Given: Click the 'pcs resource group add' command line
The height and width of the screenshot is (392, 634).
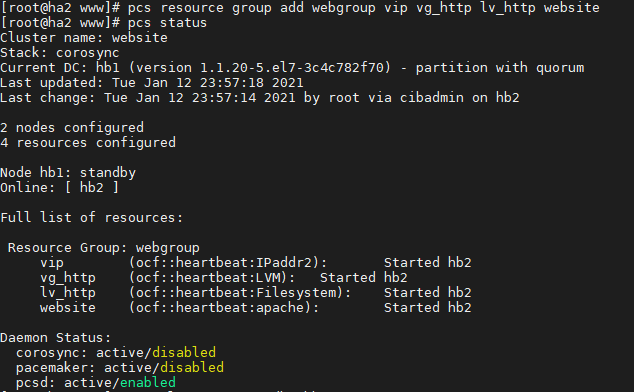Looking at the screenshot, I should [300, 8].
